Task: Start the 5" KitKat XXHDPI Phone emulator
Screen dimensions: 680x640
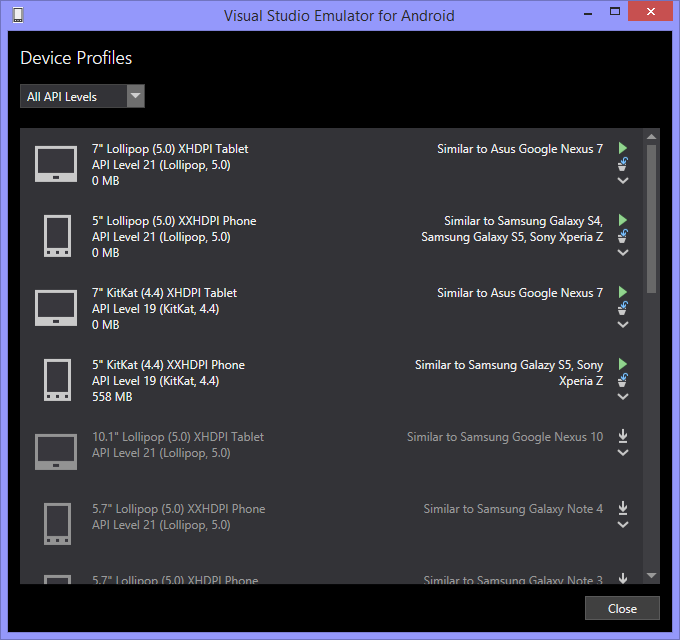Action: coord(623,363)
